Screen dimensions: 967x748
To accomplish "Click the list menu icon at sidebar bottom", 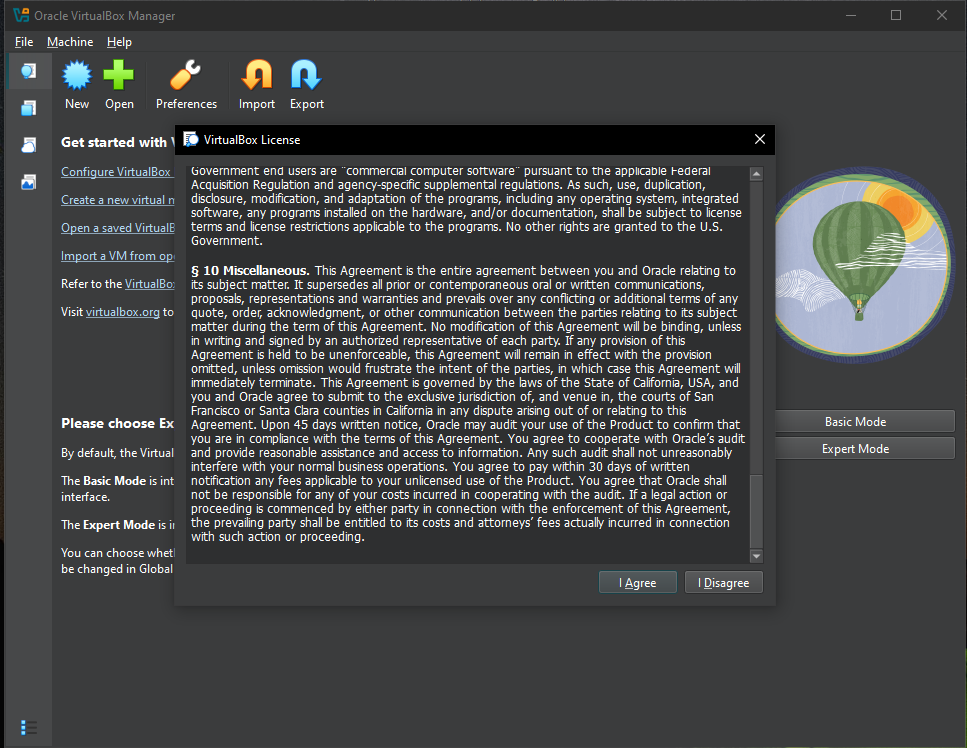I will pos(28,728).
